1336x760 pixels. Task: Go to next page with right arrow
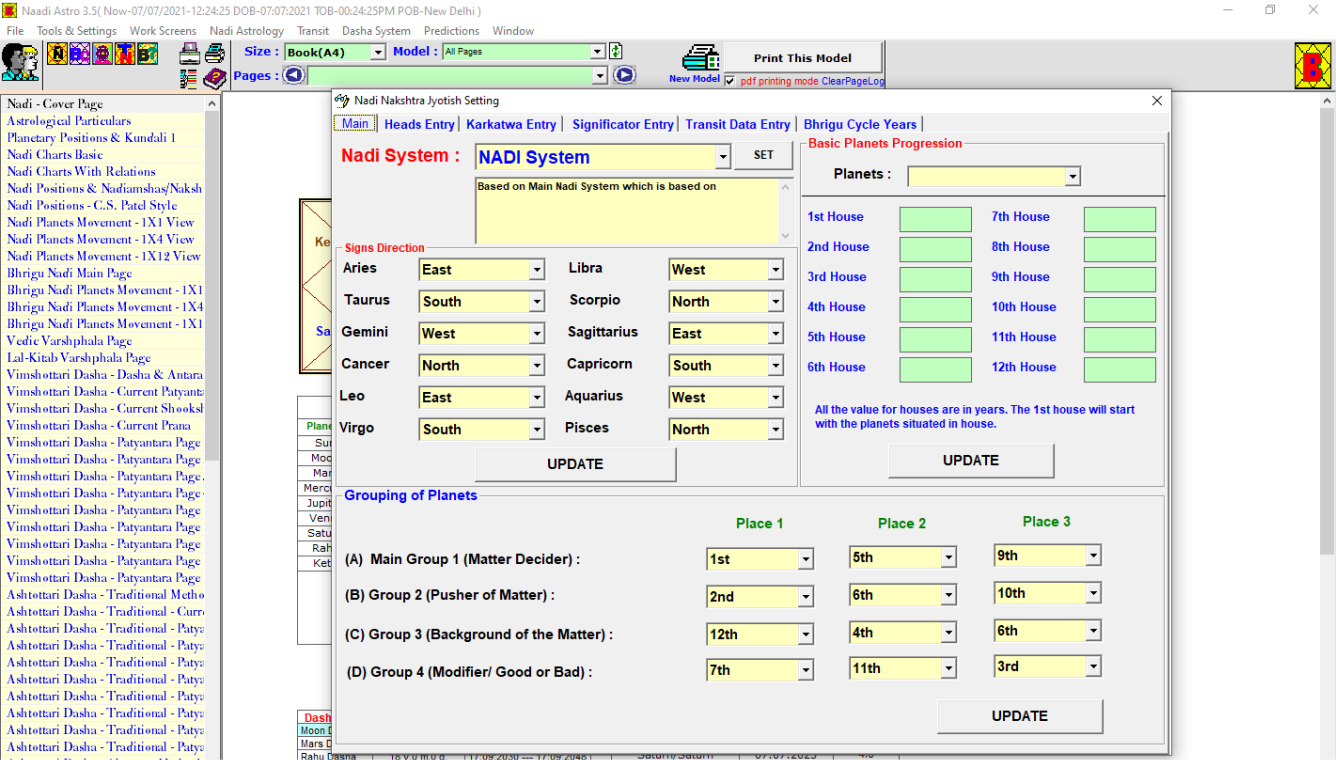pos(624,75)
